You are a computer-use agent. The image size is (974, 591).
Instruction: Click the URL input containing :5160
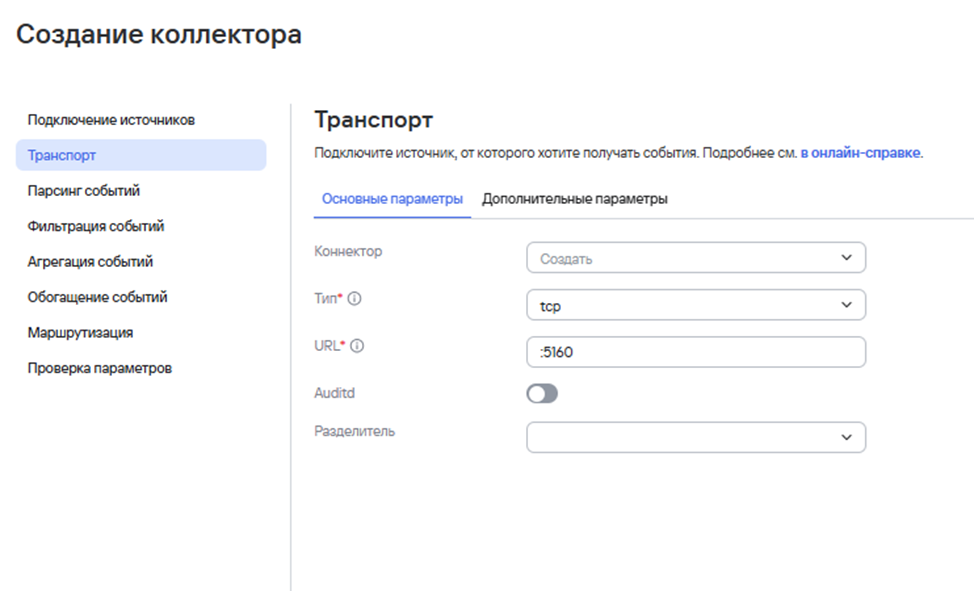point(695,351)
